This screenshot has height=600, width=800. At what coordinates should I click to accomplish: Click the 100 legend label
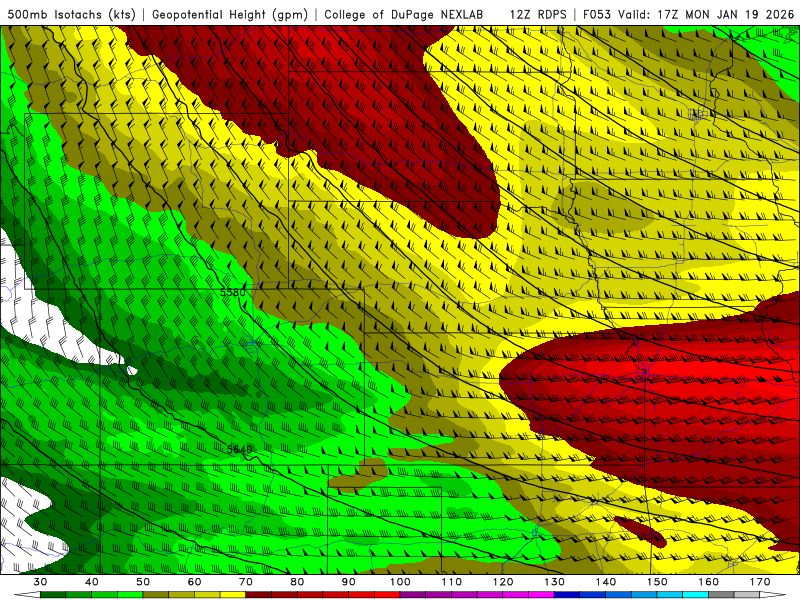pos(400,582)
